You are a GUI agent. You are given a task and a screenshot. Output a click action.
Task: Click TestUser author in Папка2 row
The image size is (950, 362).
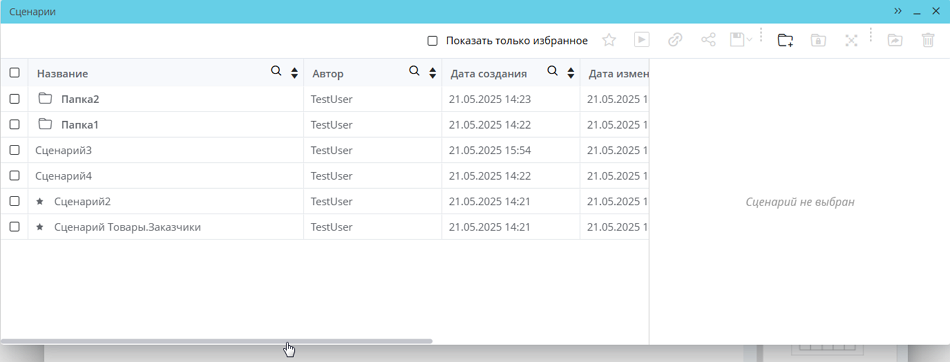(x=331, y=99)
